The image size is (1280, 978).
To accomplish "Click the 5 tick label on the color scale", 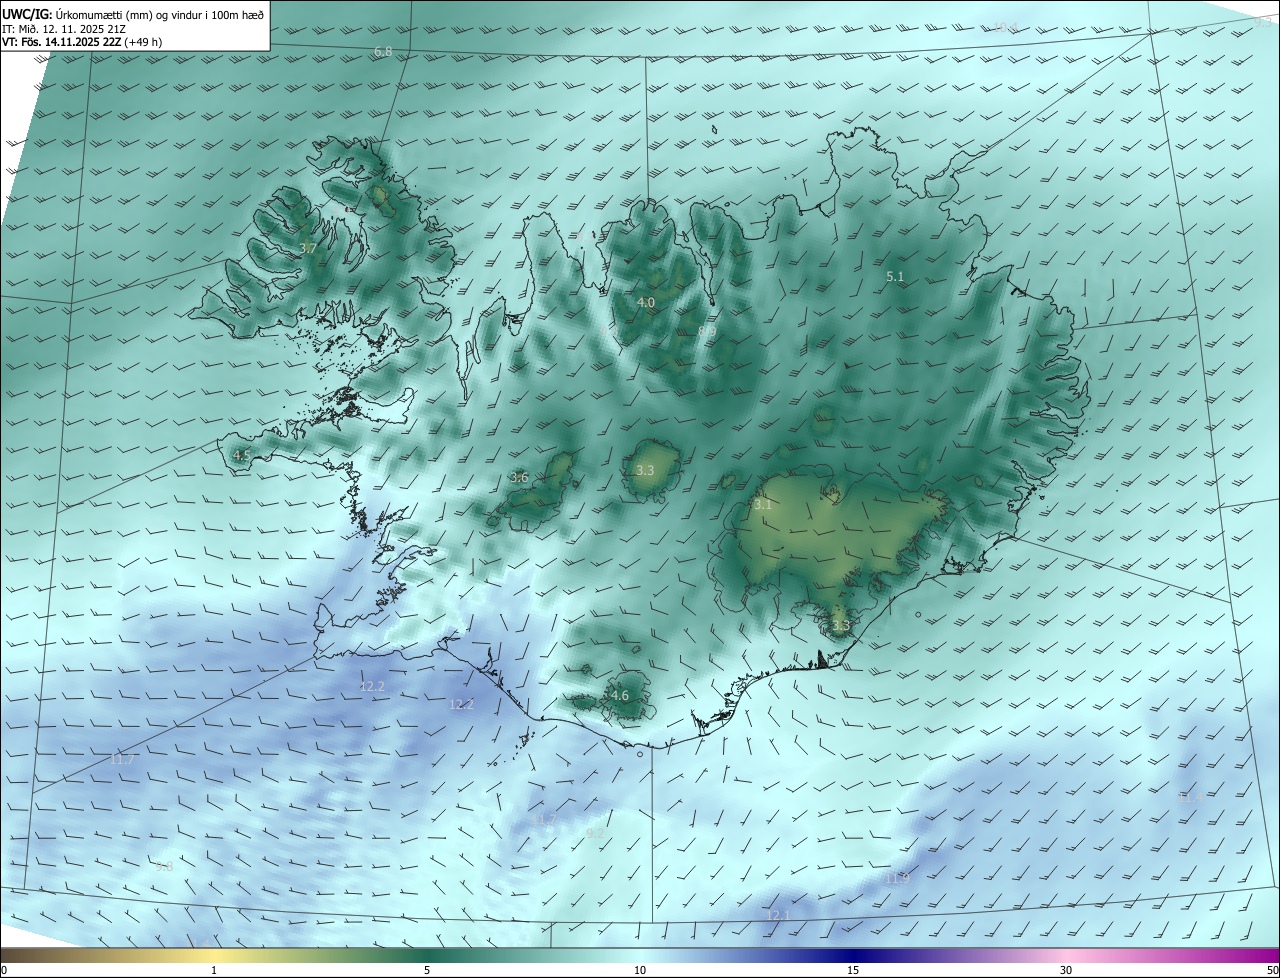I will [427, 970].
